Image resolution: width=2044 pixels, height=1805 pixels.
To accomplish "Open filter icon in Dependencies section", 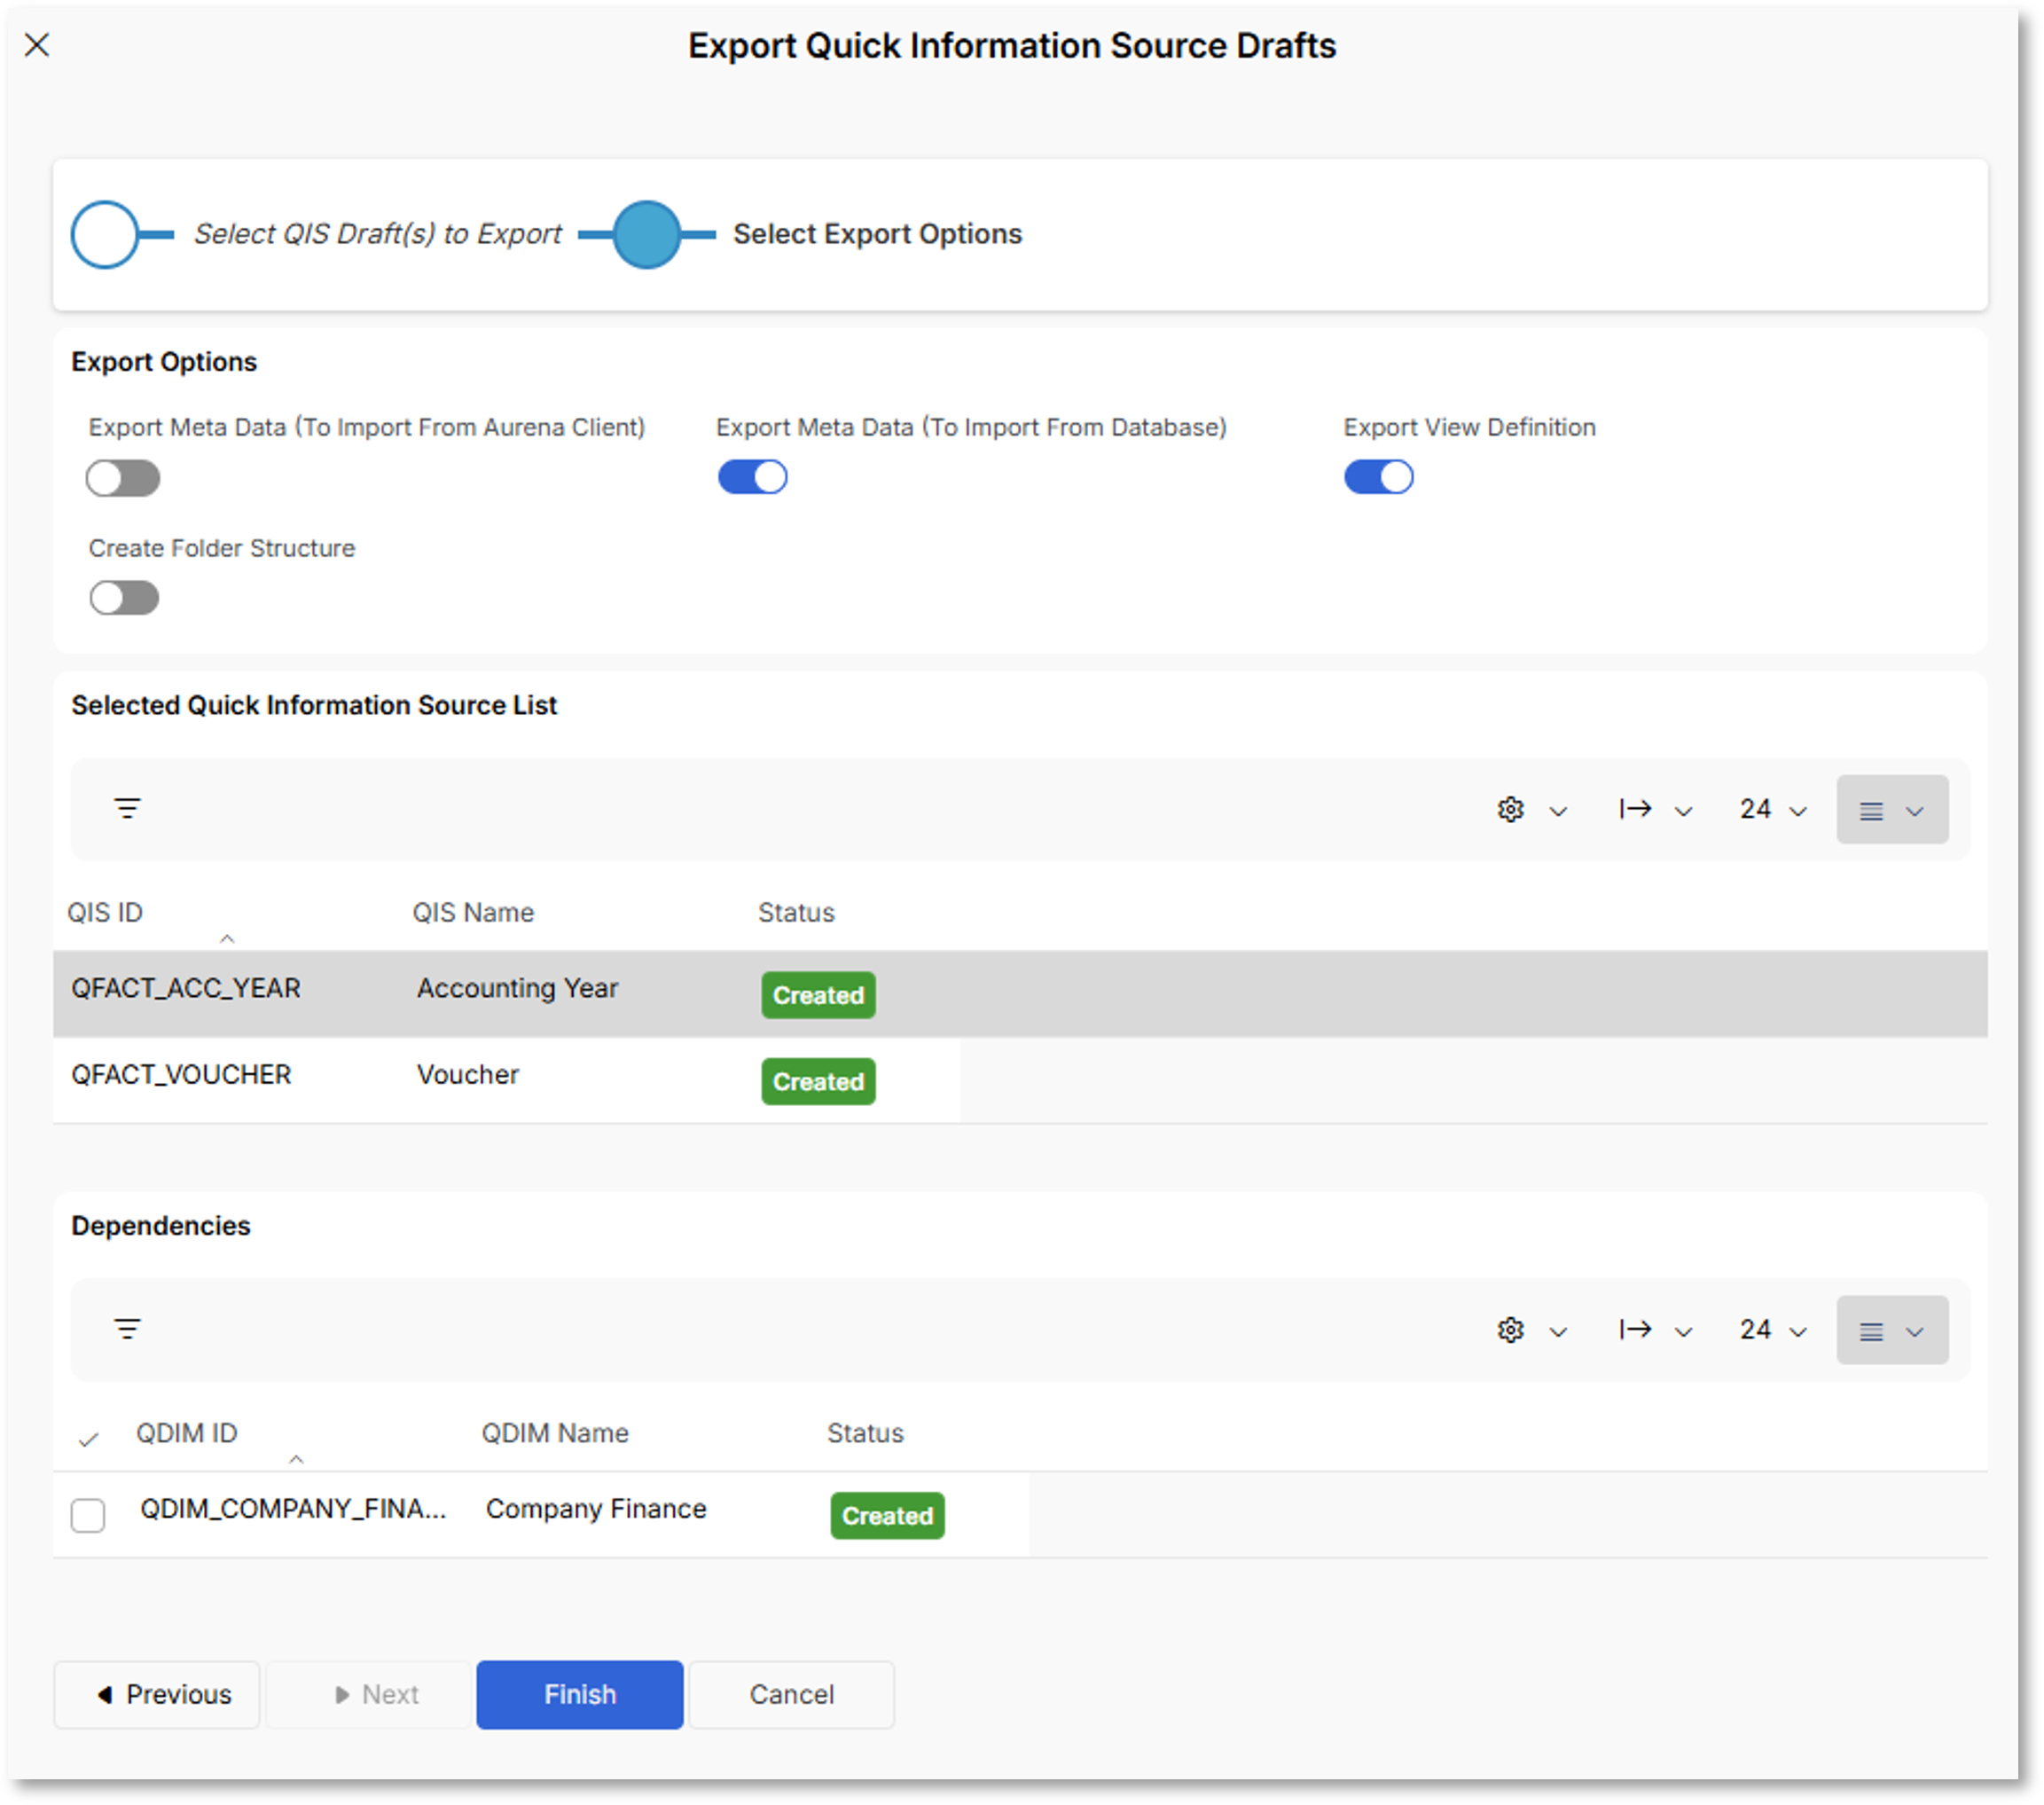I will coord(127,1329).
